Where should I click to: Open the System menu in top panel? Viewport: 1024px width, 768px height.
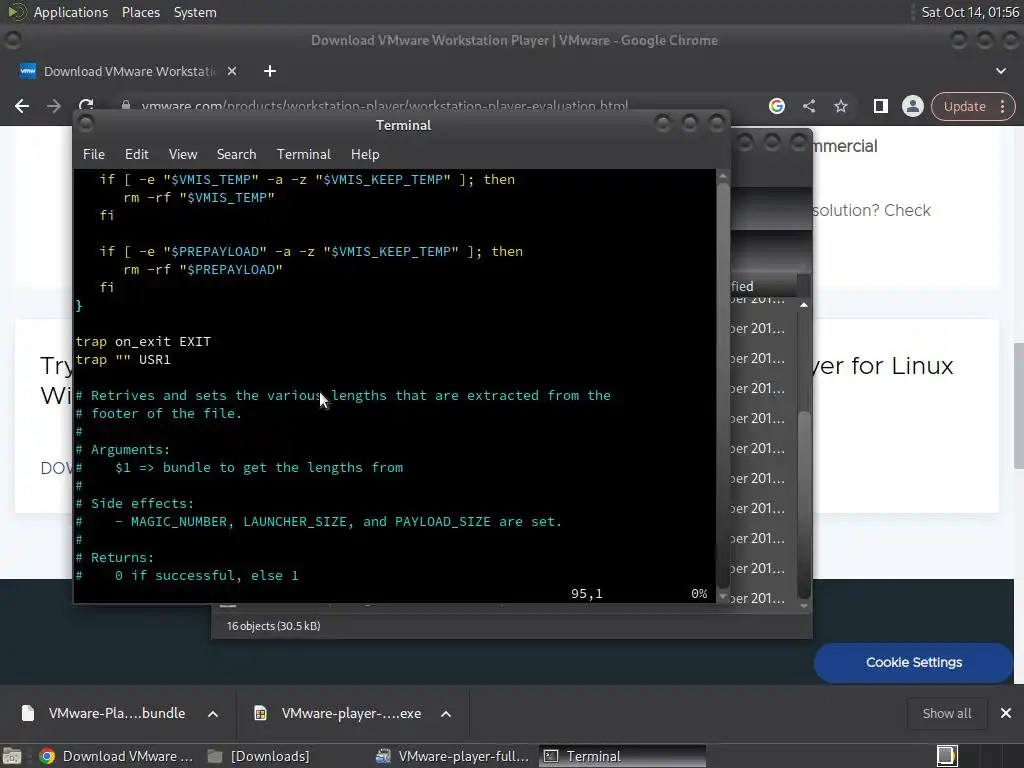click(195, 12)
